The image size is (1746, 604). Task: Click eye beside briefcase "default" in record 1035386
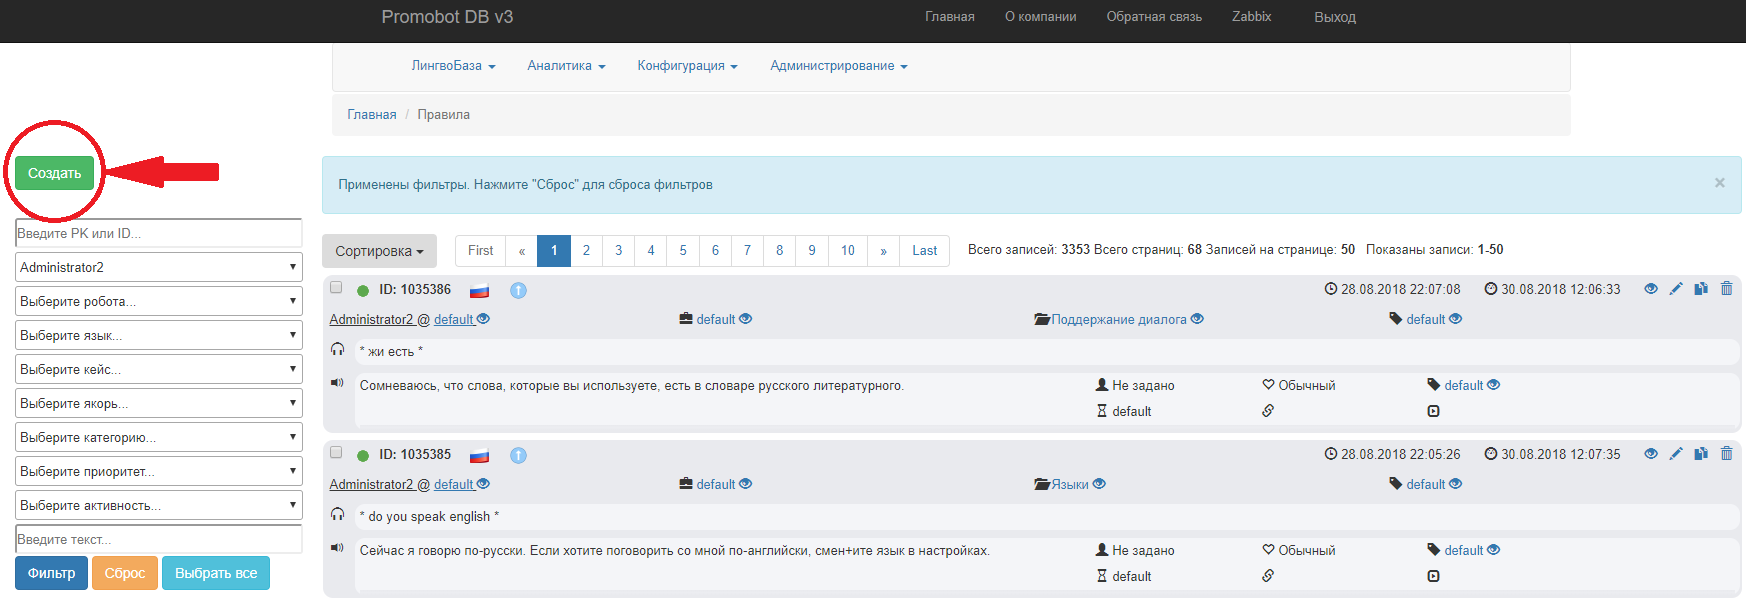click(745, 319)
